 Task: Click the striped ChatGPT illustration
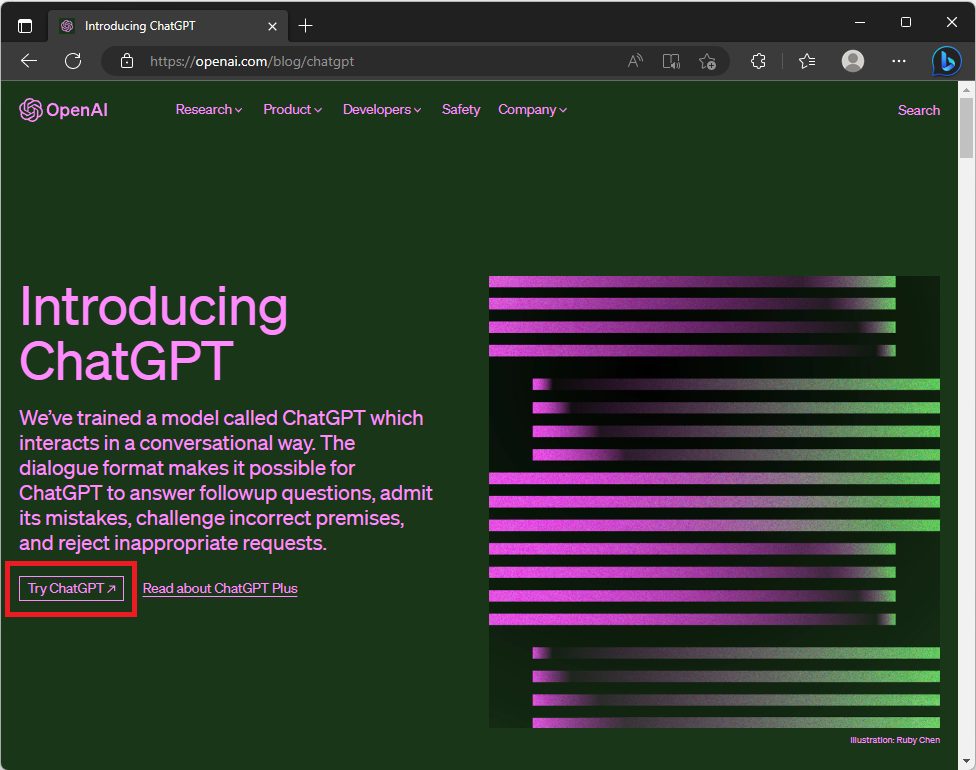tap(714, 502)
